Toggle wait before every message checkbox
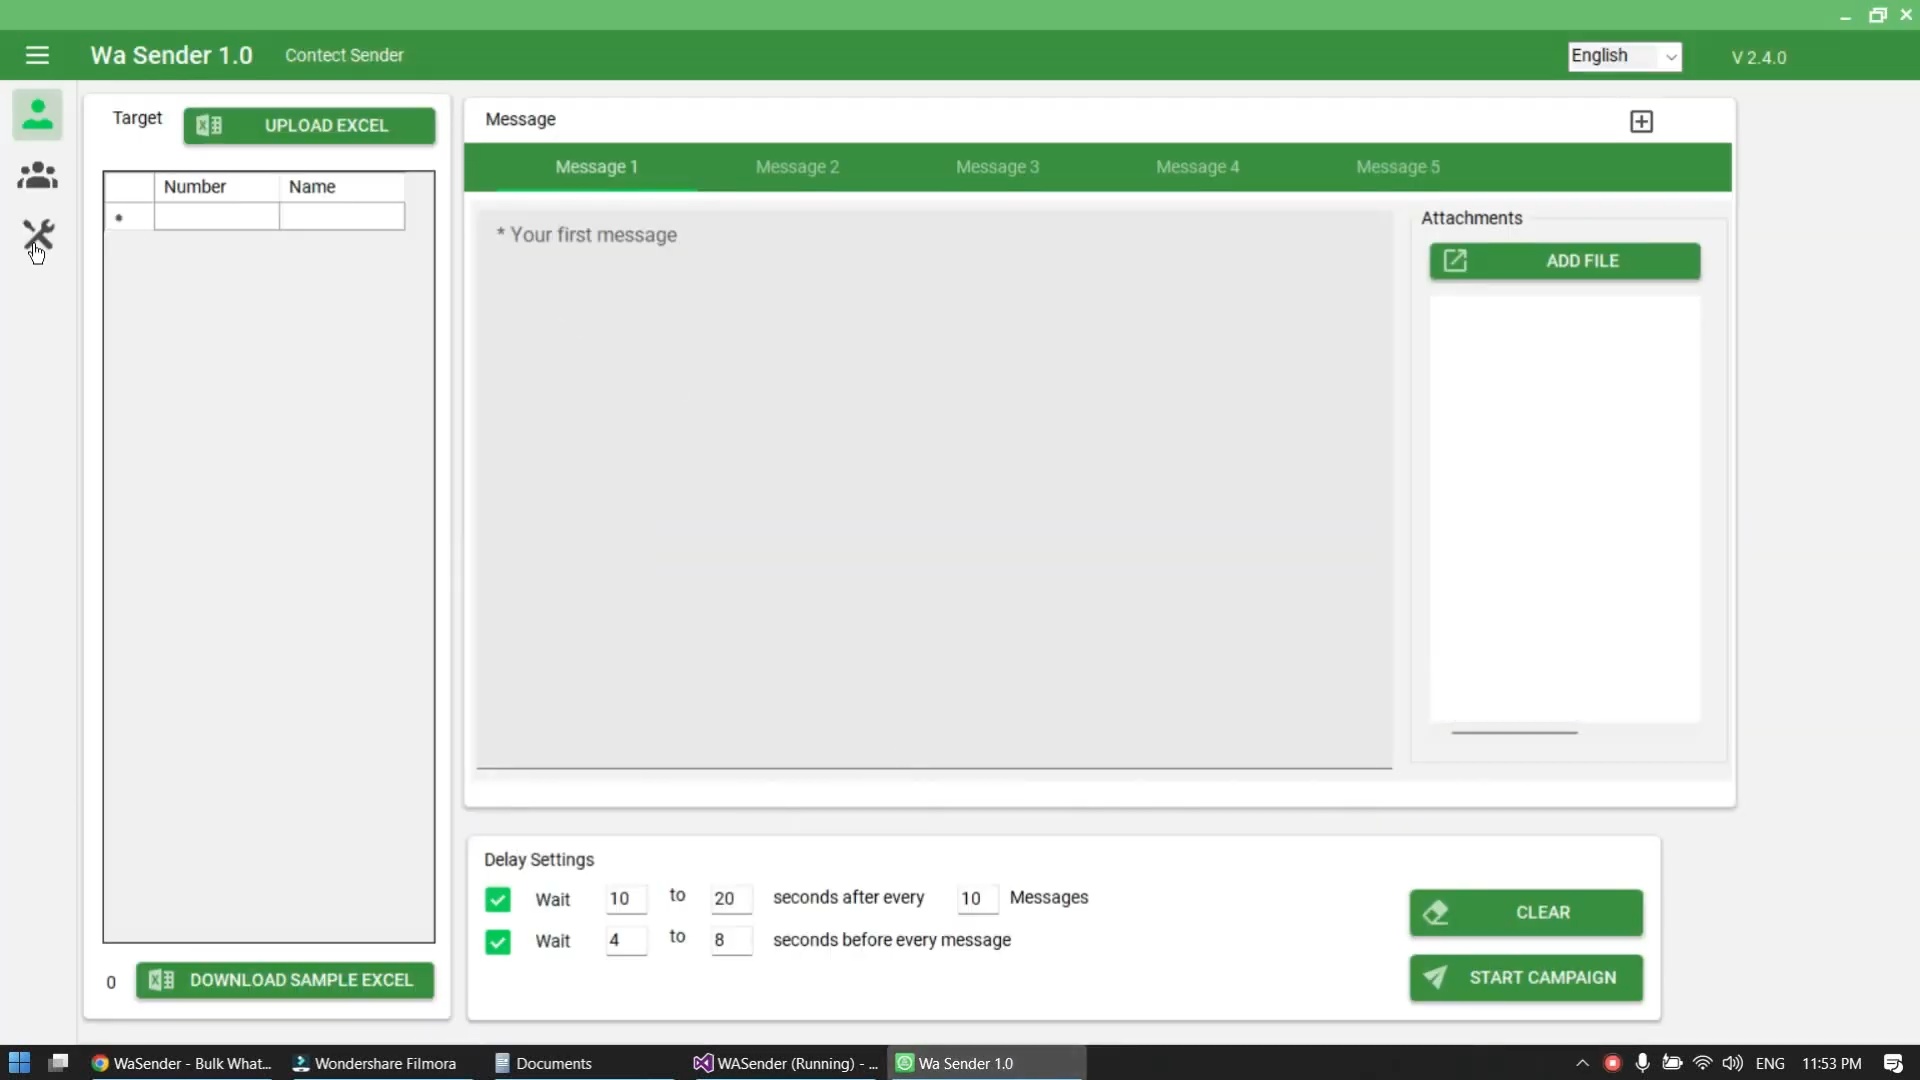 tap(497, 941)
